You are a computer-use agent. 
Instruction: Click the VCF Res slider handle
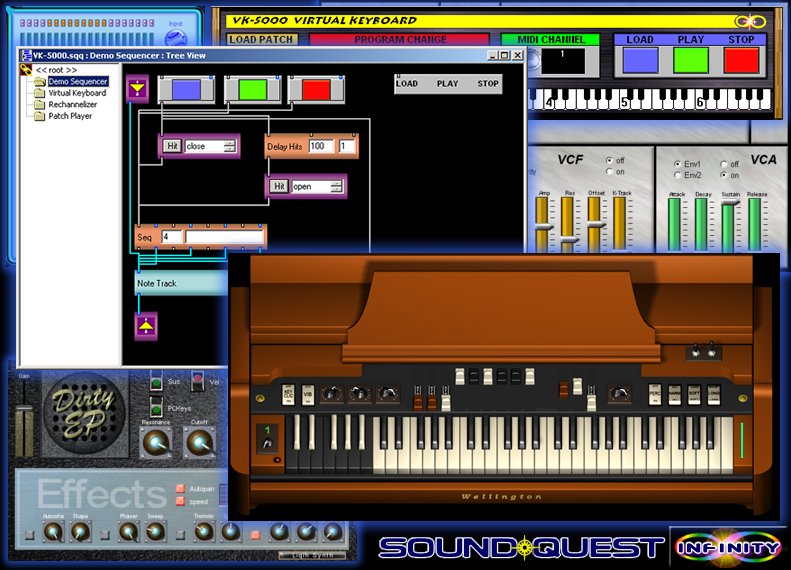569,241
